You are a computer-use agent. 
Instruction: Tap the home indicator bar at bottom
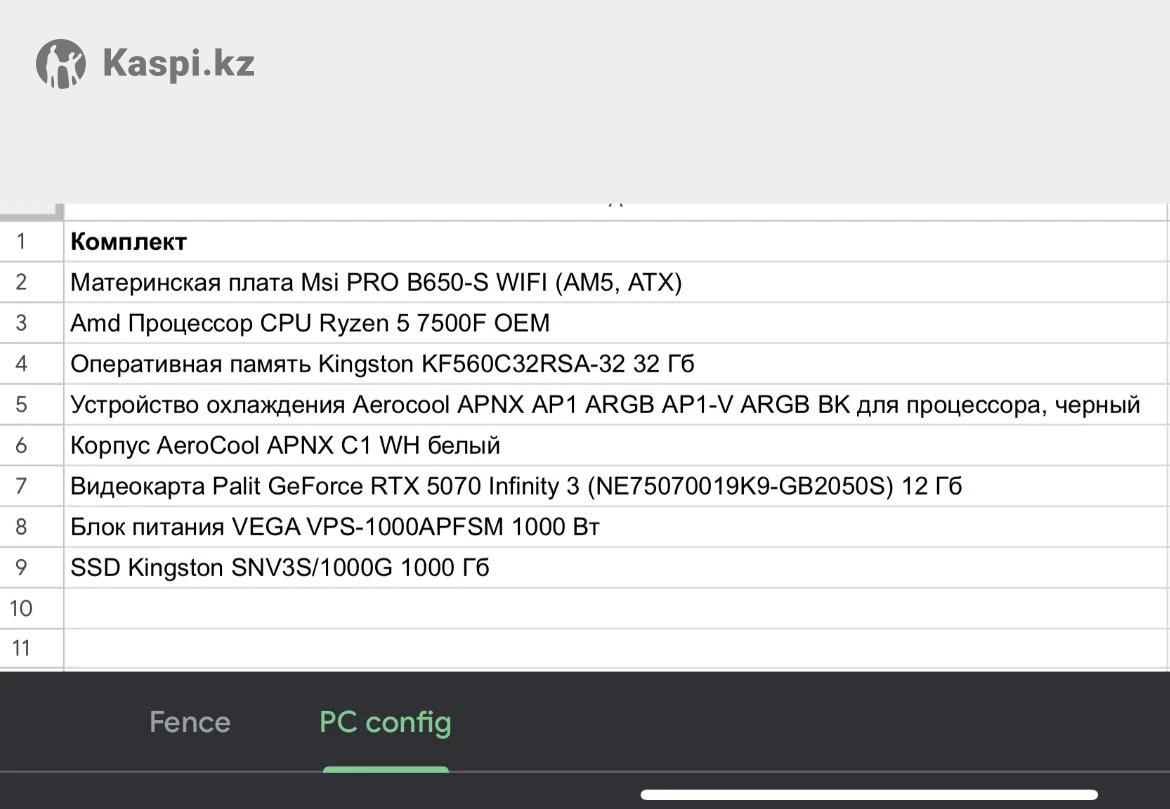[868, 795]
